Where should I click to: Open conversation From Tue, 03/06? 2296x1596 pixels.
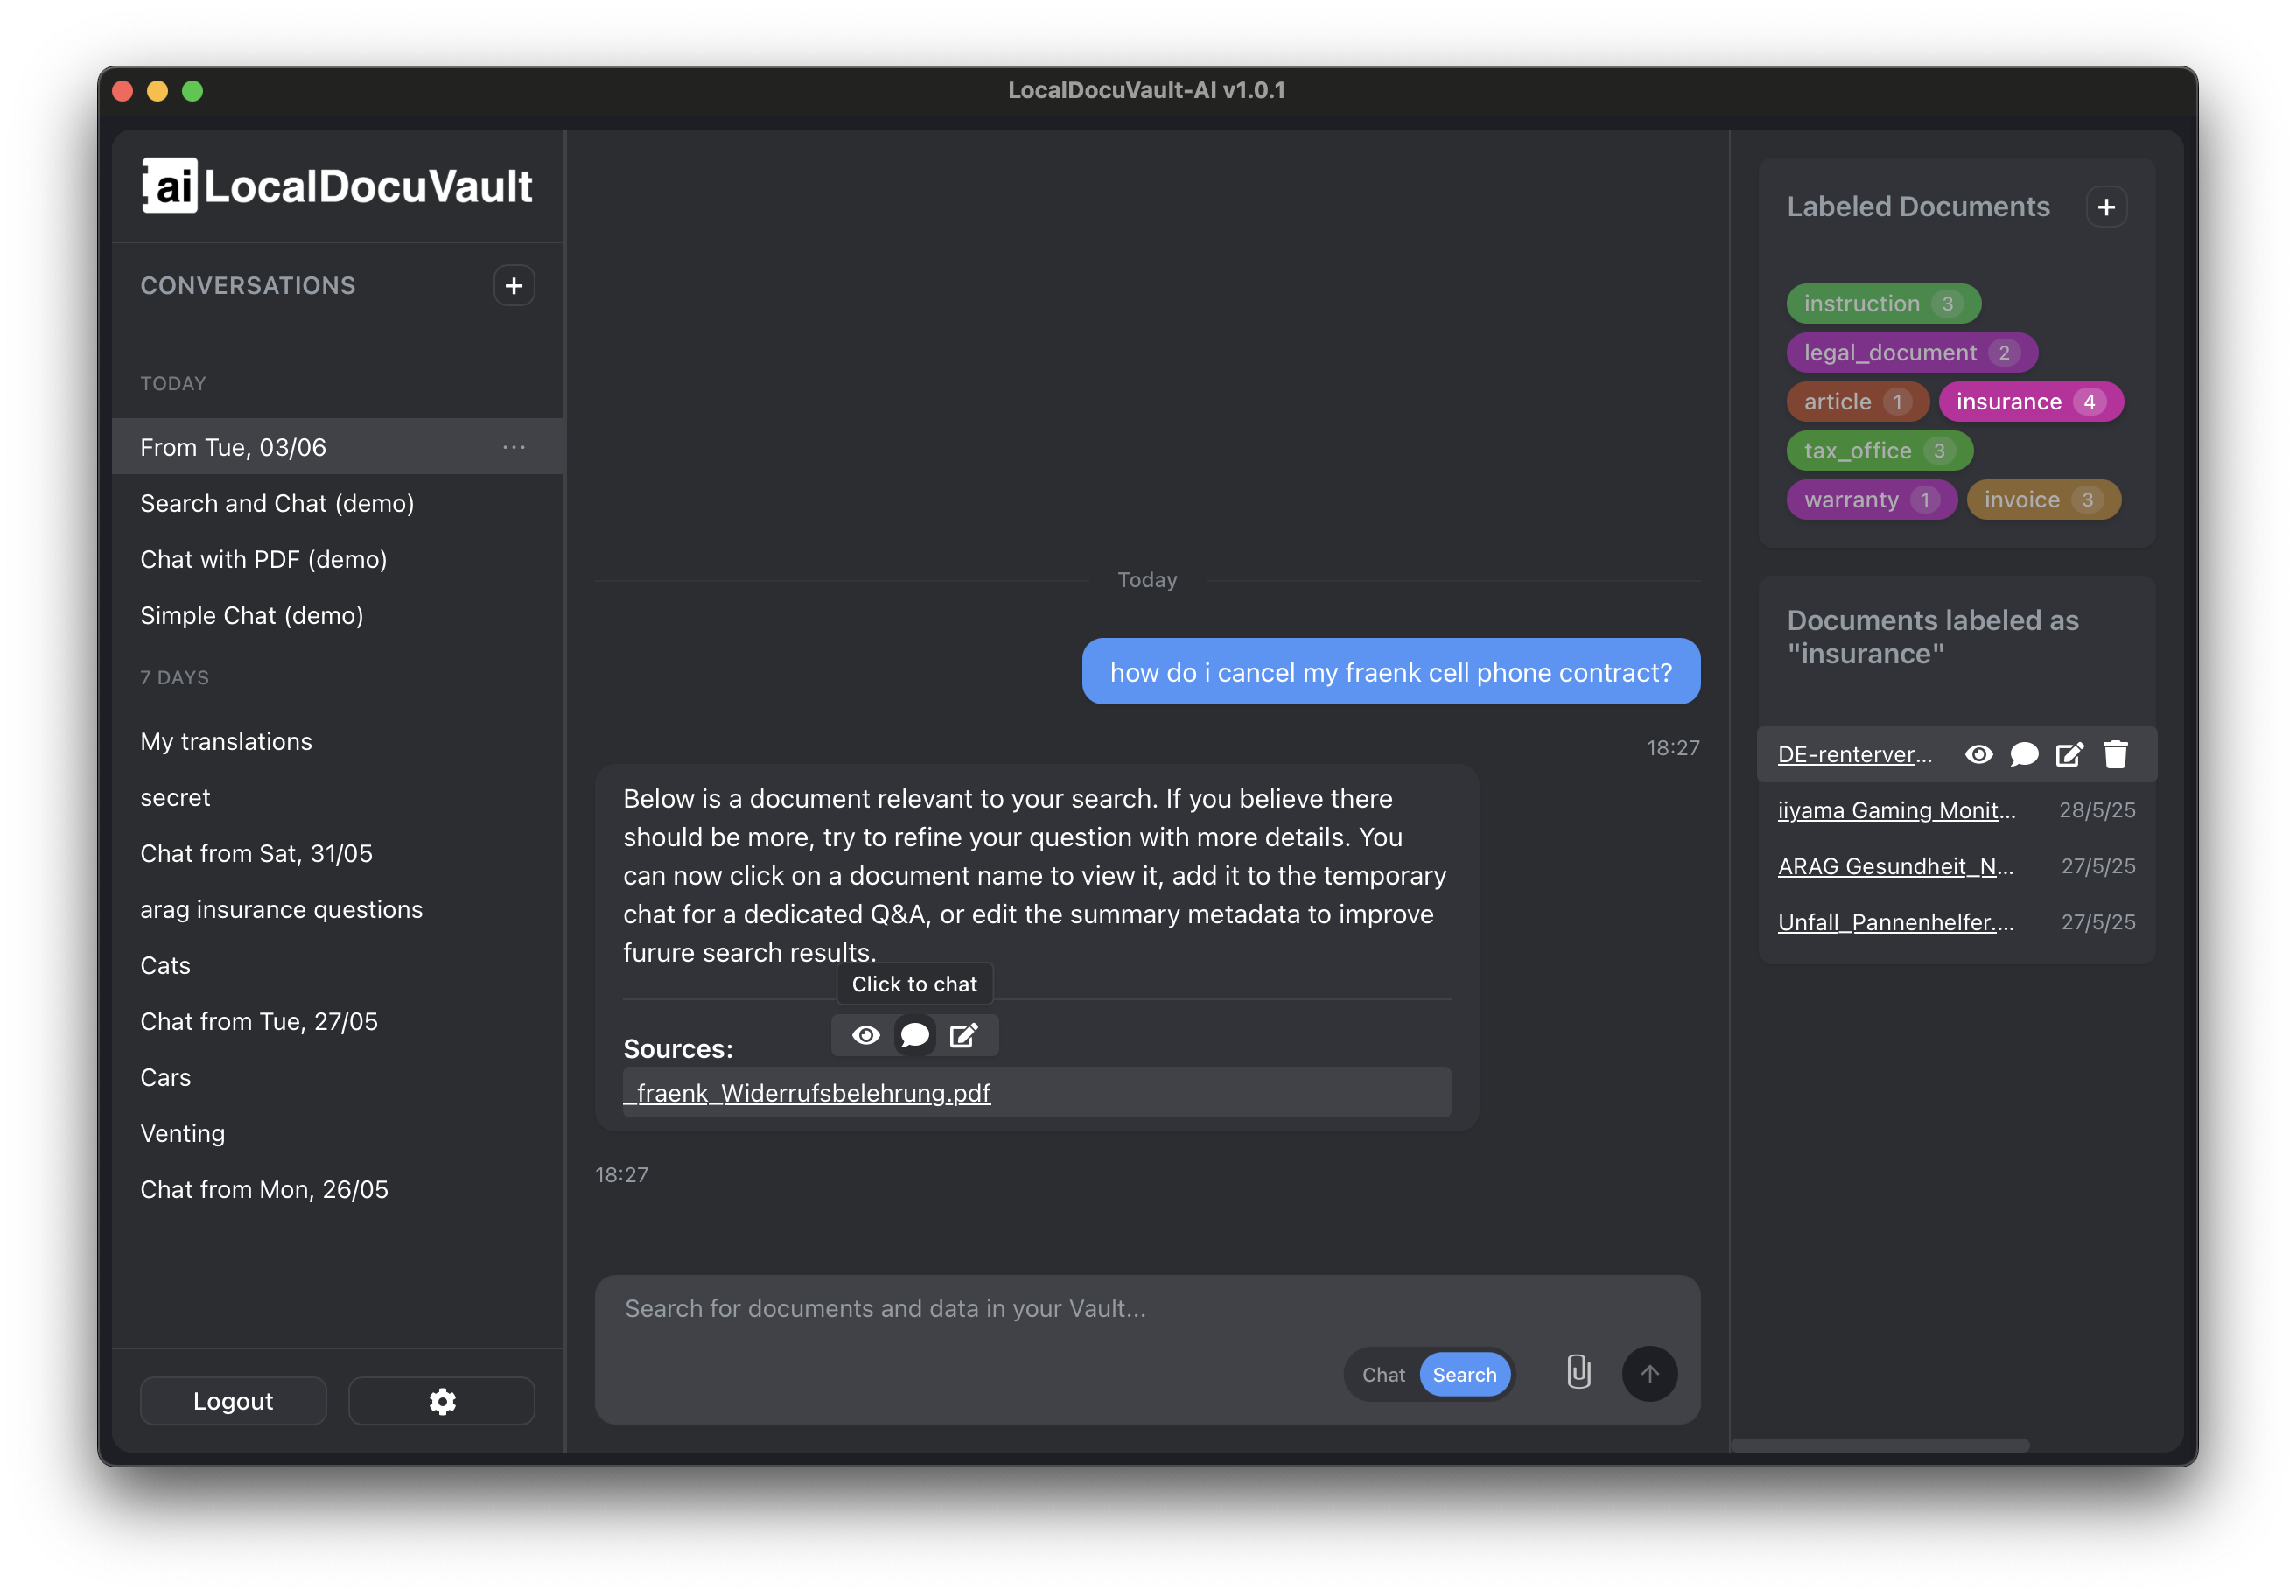338,447
